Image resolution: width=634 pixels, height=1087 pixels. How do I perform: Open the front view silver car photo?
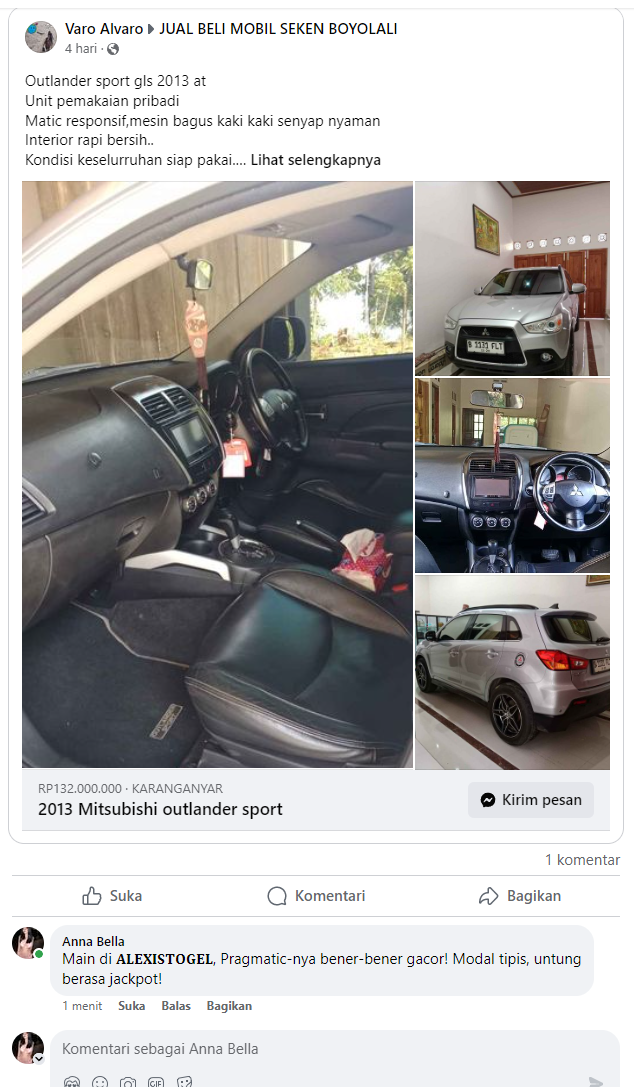click(513, 279)
